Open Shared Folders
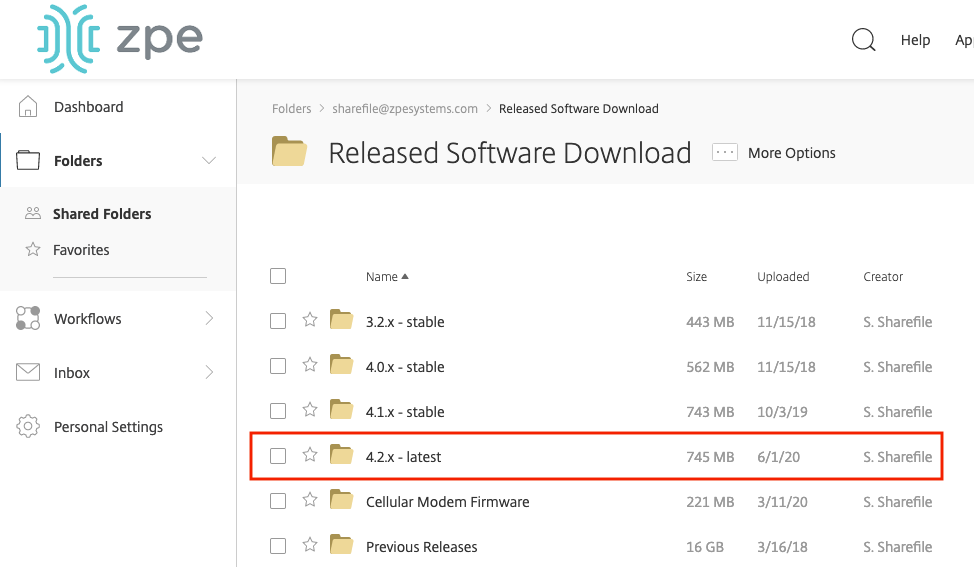The image size is (974, 567). (102, 214)
